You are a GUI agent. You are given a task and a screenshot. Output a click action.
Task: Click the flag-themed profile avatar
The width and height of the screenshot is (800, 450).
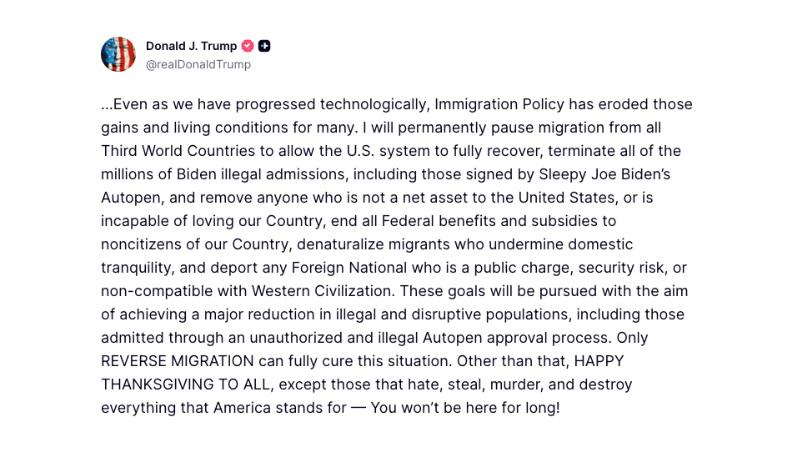[x=118, y=54]
